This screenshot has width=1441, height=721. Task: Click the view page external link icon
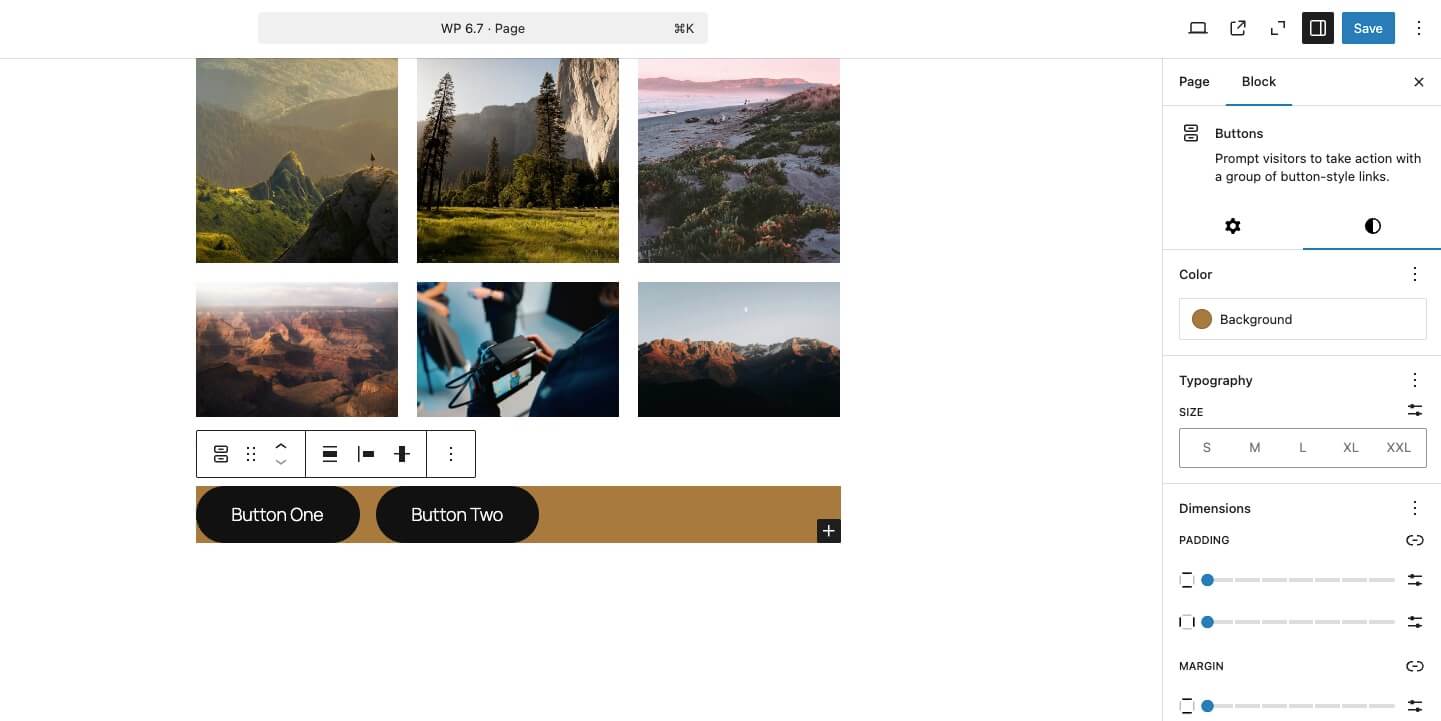click(x=1238, y=28)
